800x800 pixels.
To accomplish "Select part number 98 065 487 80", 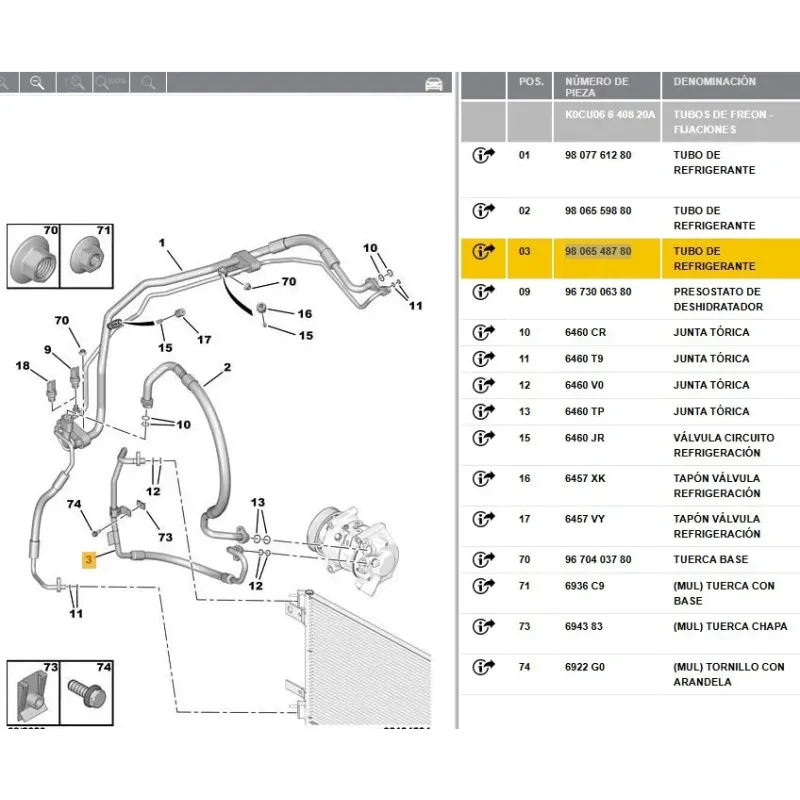I will pyautogui.click(x=598, y=251).
